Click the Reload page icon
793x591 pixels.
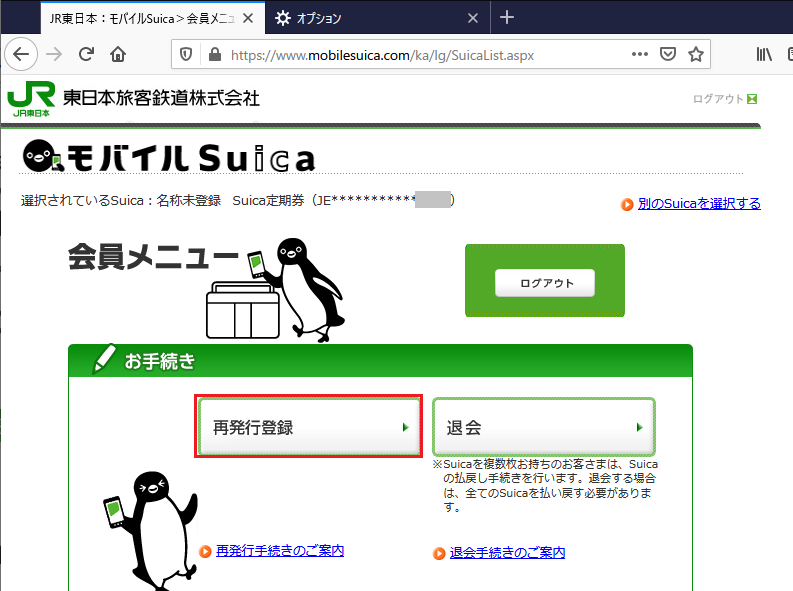click(x=87, y=54)
